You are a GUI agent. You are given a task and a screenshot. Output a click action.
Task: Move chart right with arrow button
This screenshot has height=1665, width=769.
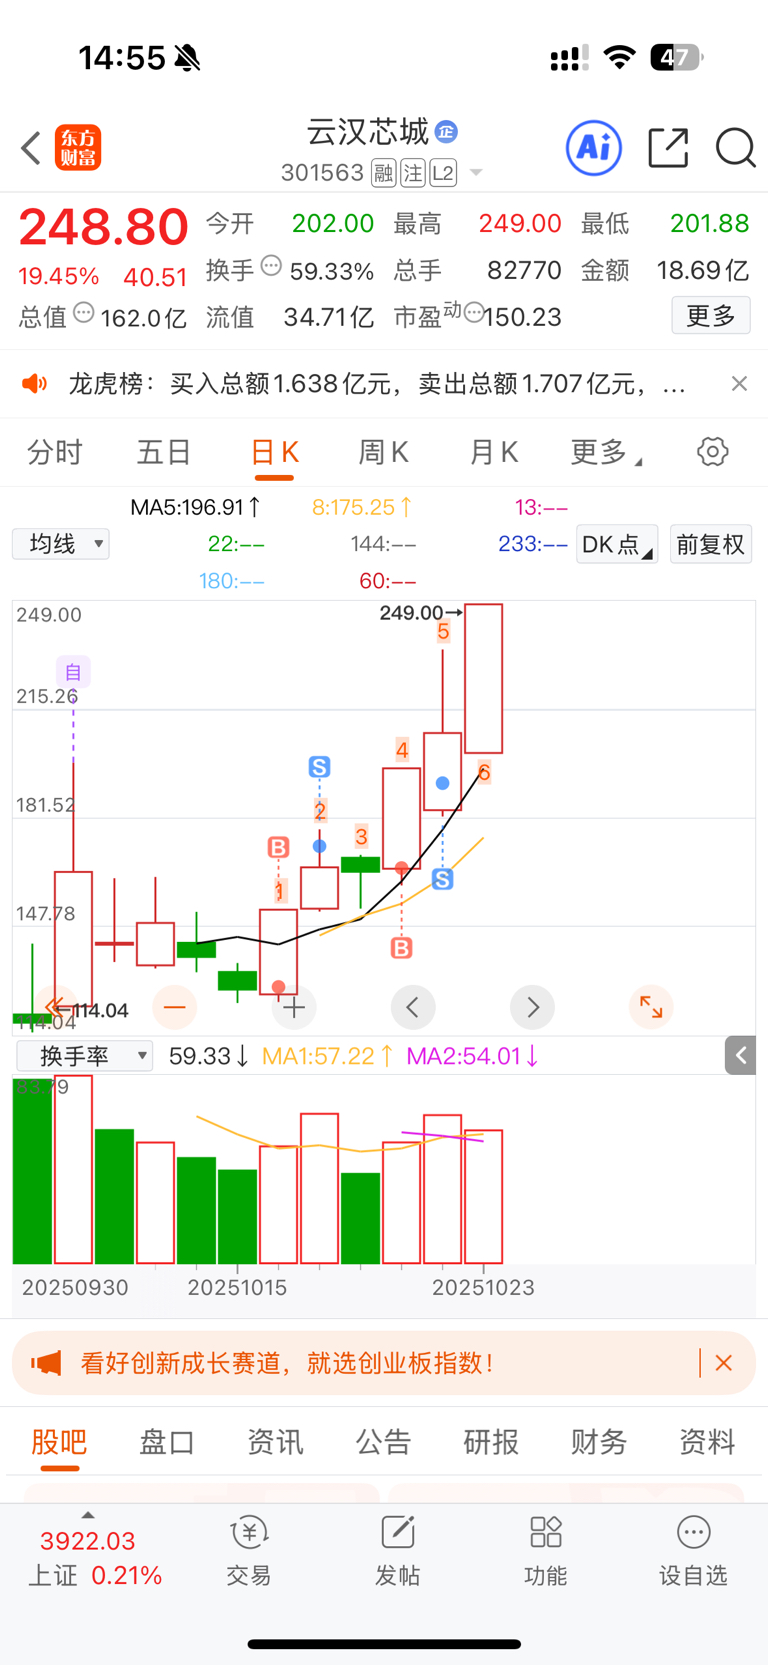[x=532, y=1007]
